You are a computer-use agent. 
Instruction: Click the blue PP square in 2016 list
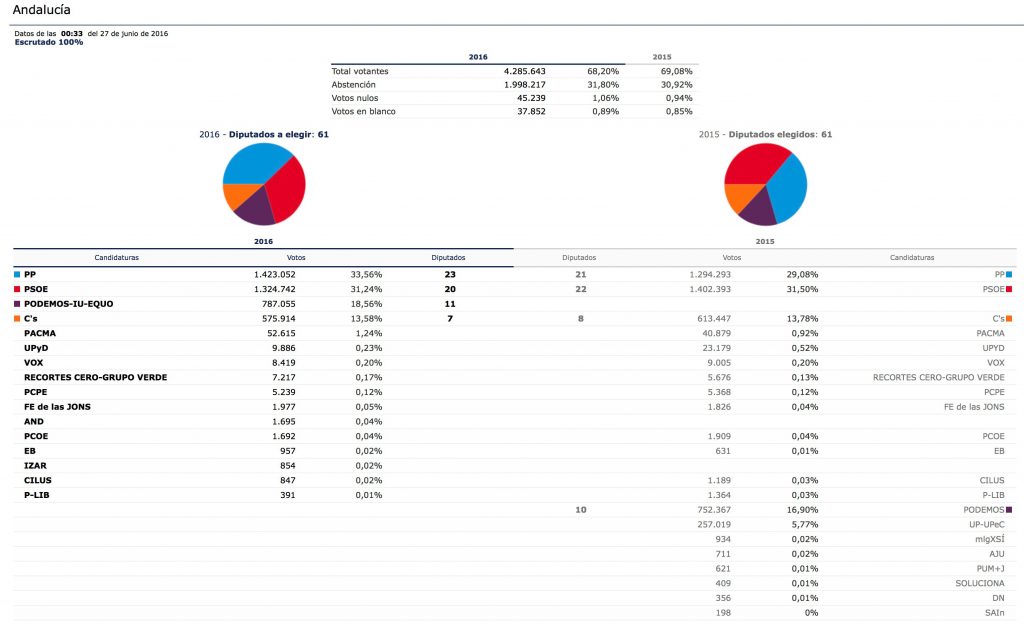(17, 273)
